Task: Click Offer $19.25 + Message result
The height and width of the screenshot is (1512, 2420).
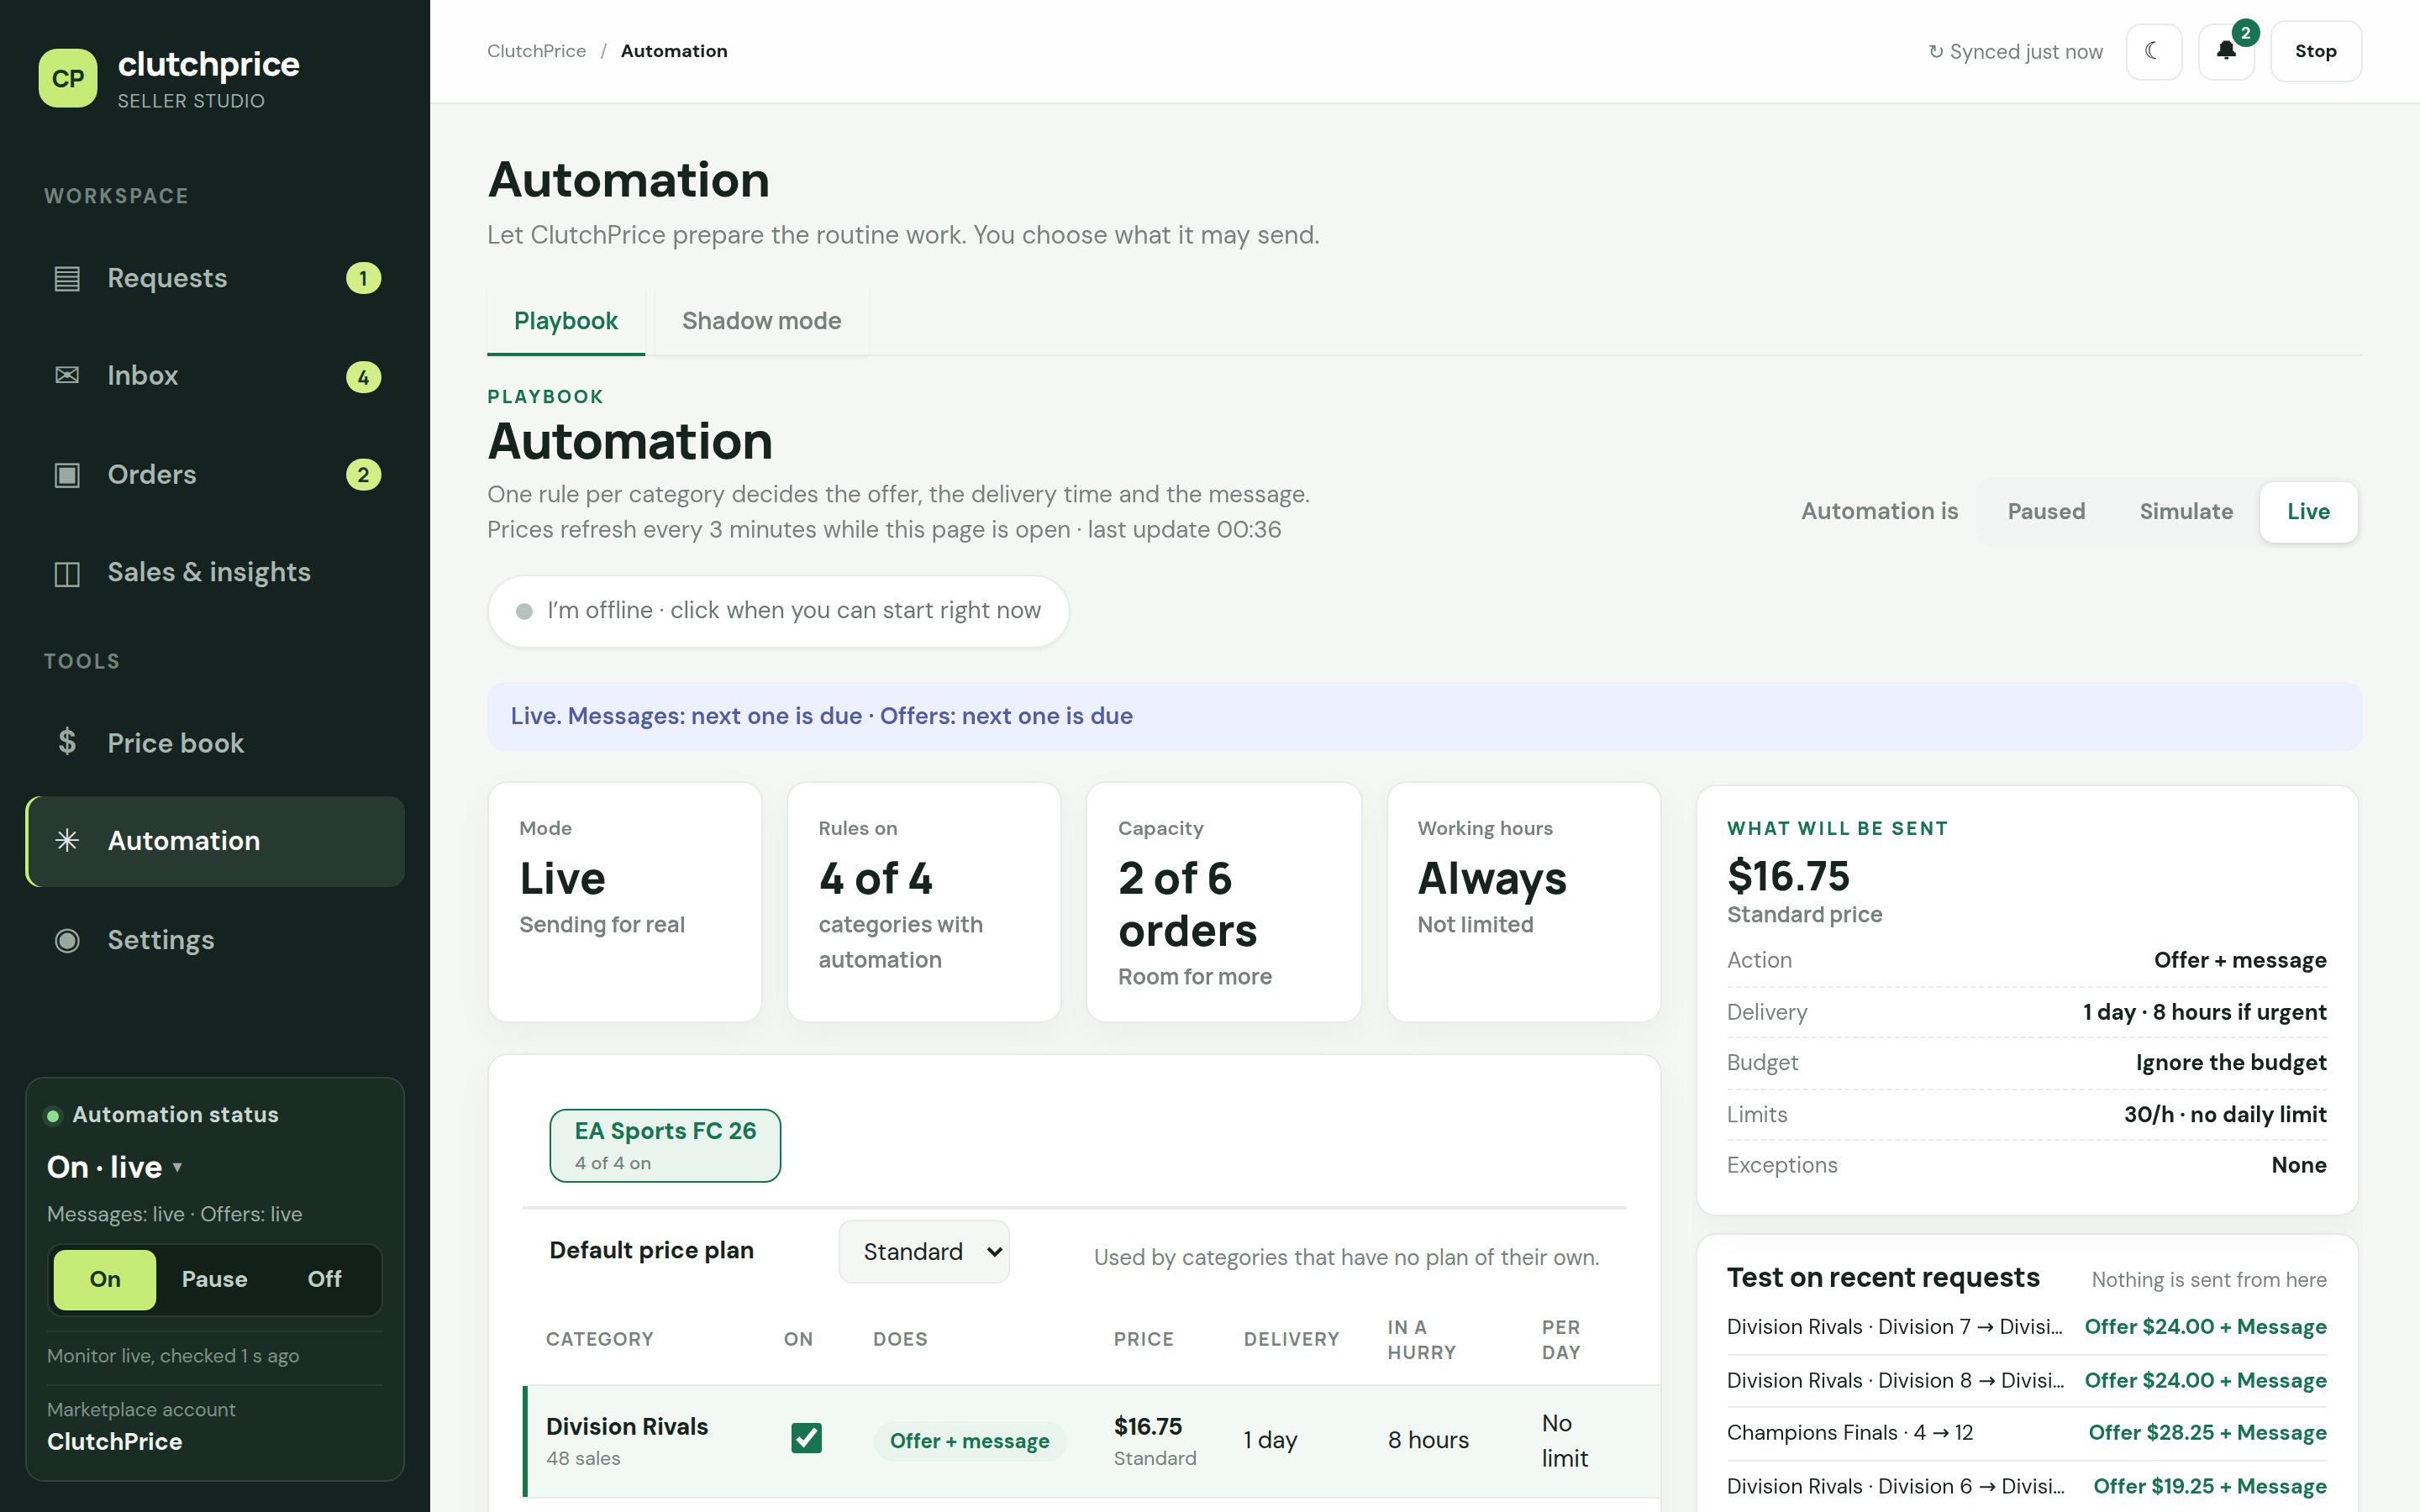Action: pyautogui.click(x=2209, y=1486)
